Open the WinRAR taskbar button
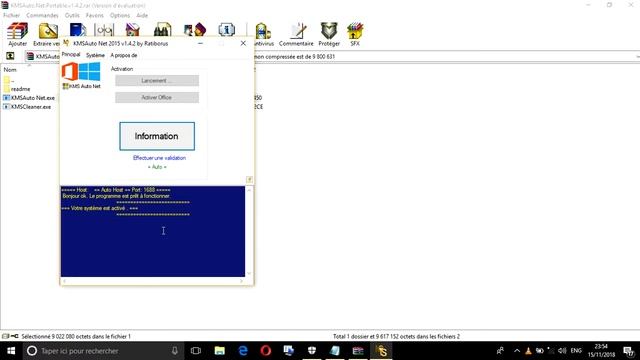Image resolution: width=640 pixels, height=360 pixels. (358, 351)
